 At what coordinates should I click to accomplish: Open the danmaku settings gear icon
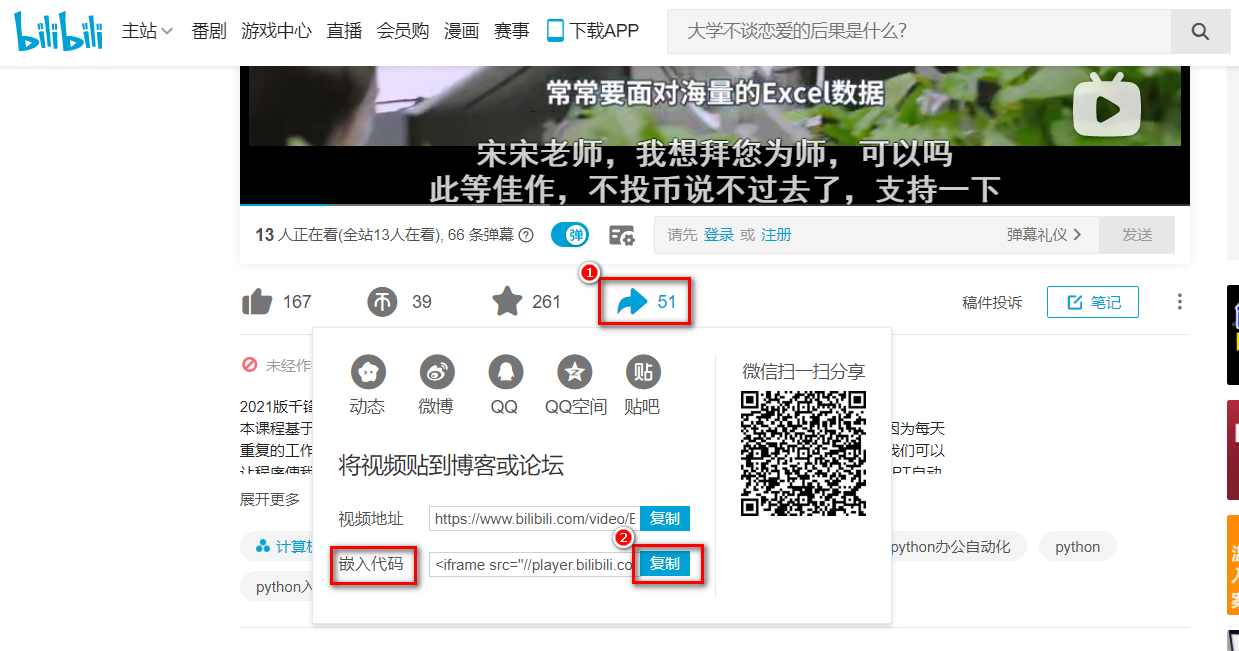click(621, 234)
